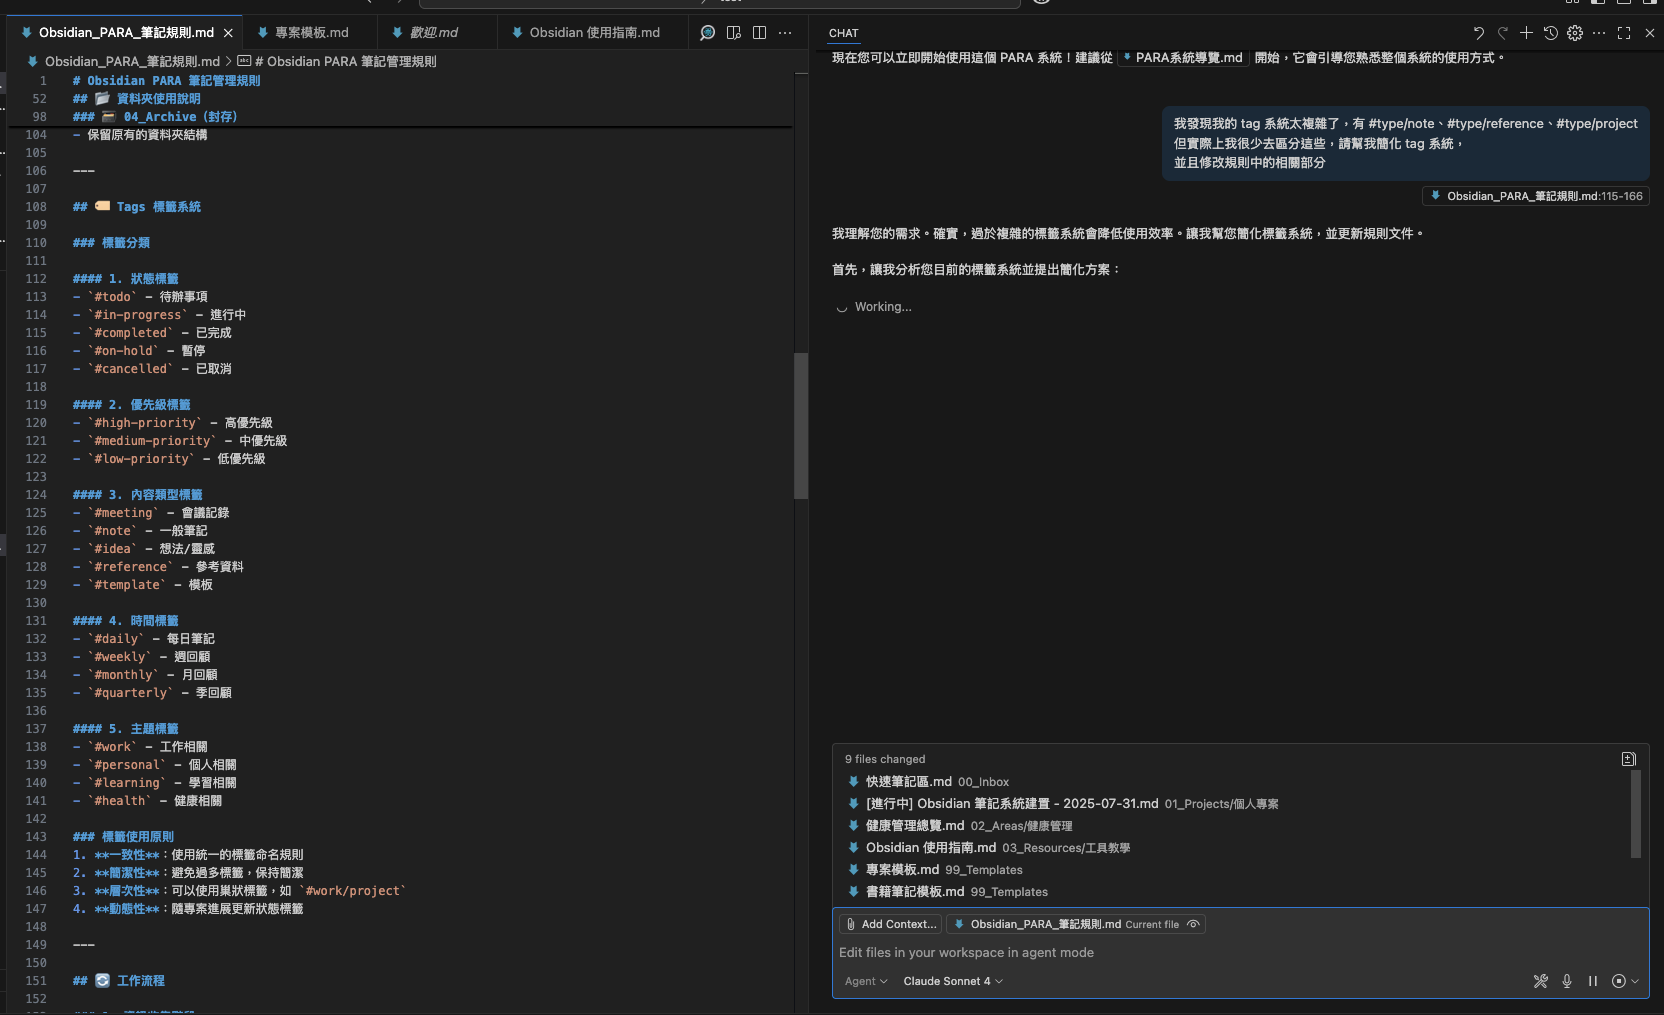This screenshot has width=1664, height=1015.
Task: Start a new chat with plus icon
Action: [1526, 33]
